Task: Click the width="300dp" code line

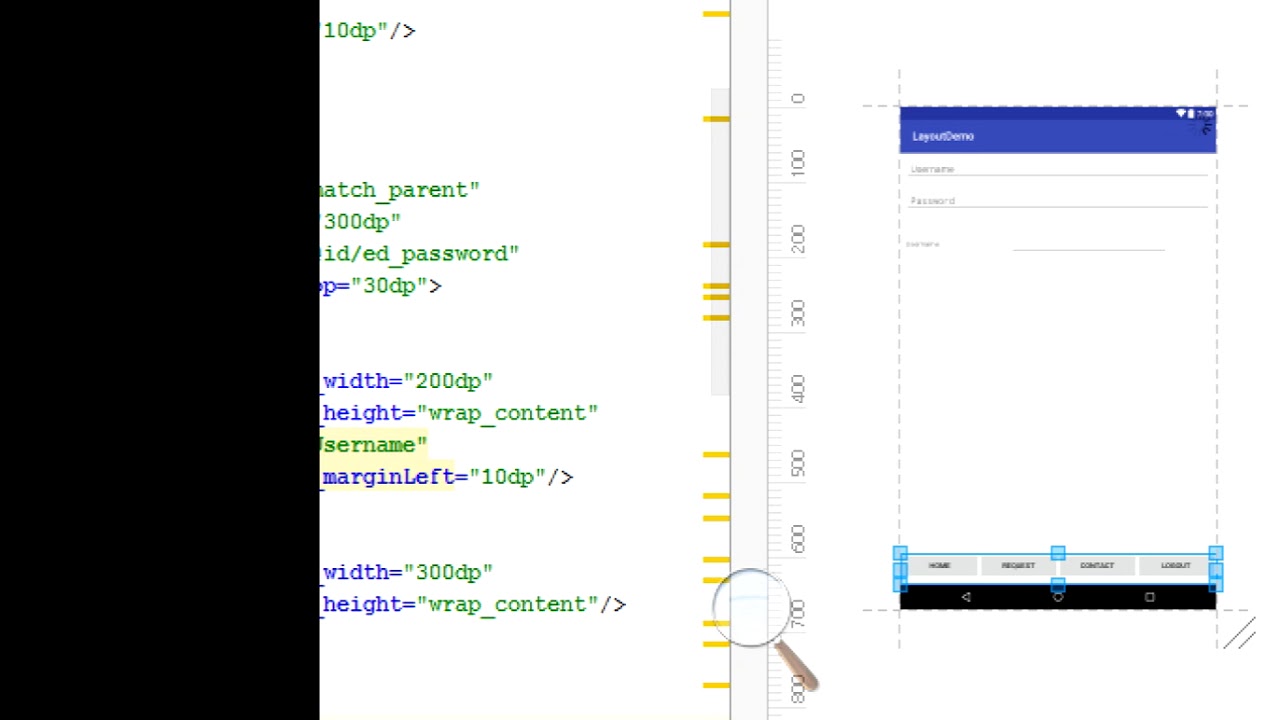Action: point(407,573)
